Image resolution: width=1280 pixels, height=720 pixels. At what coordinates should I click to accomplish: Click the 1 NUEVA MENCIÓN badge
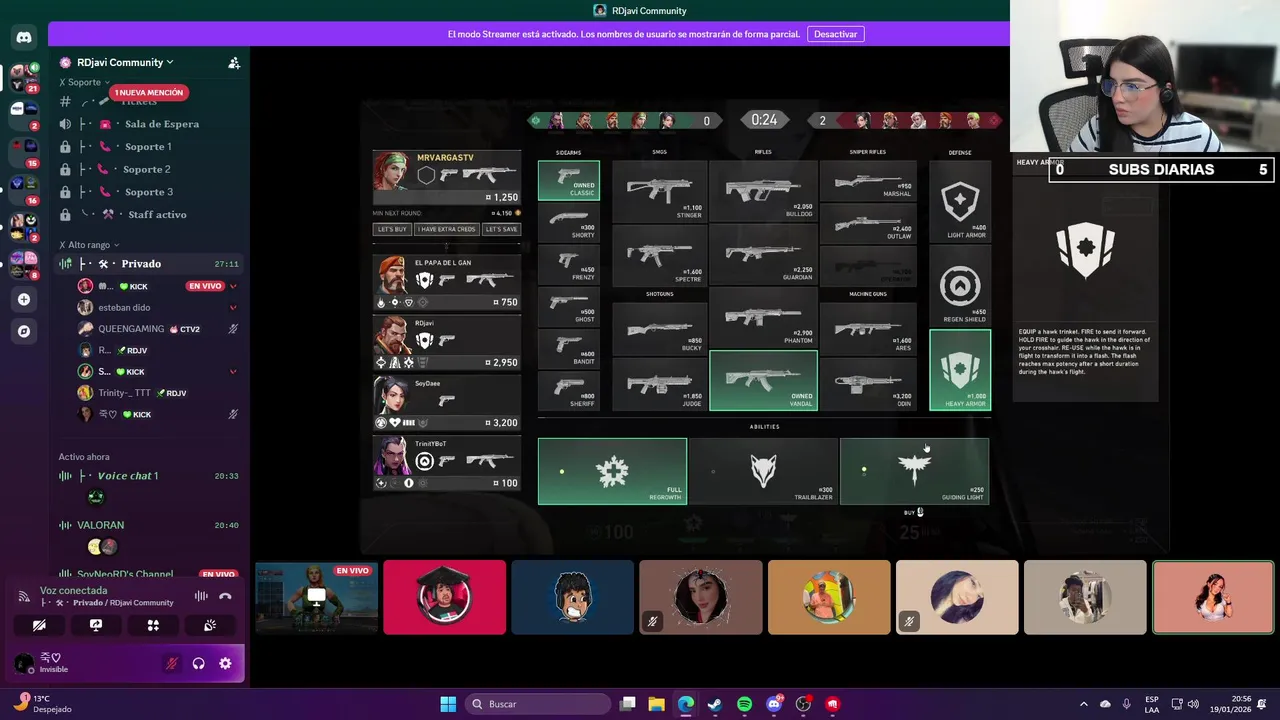pyautogui.click(x=148, y=92)
